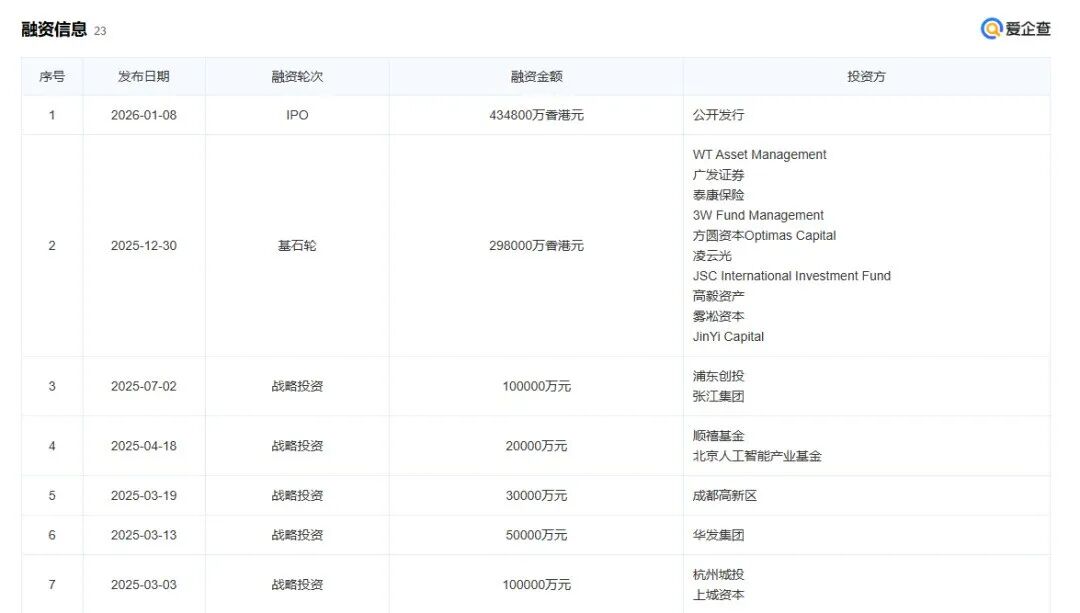This screenshot has width=1080, height=613.
Task: Click the record count 23
Action: (100, 31)
